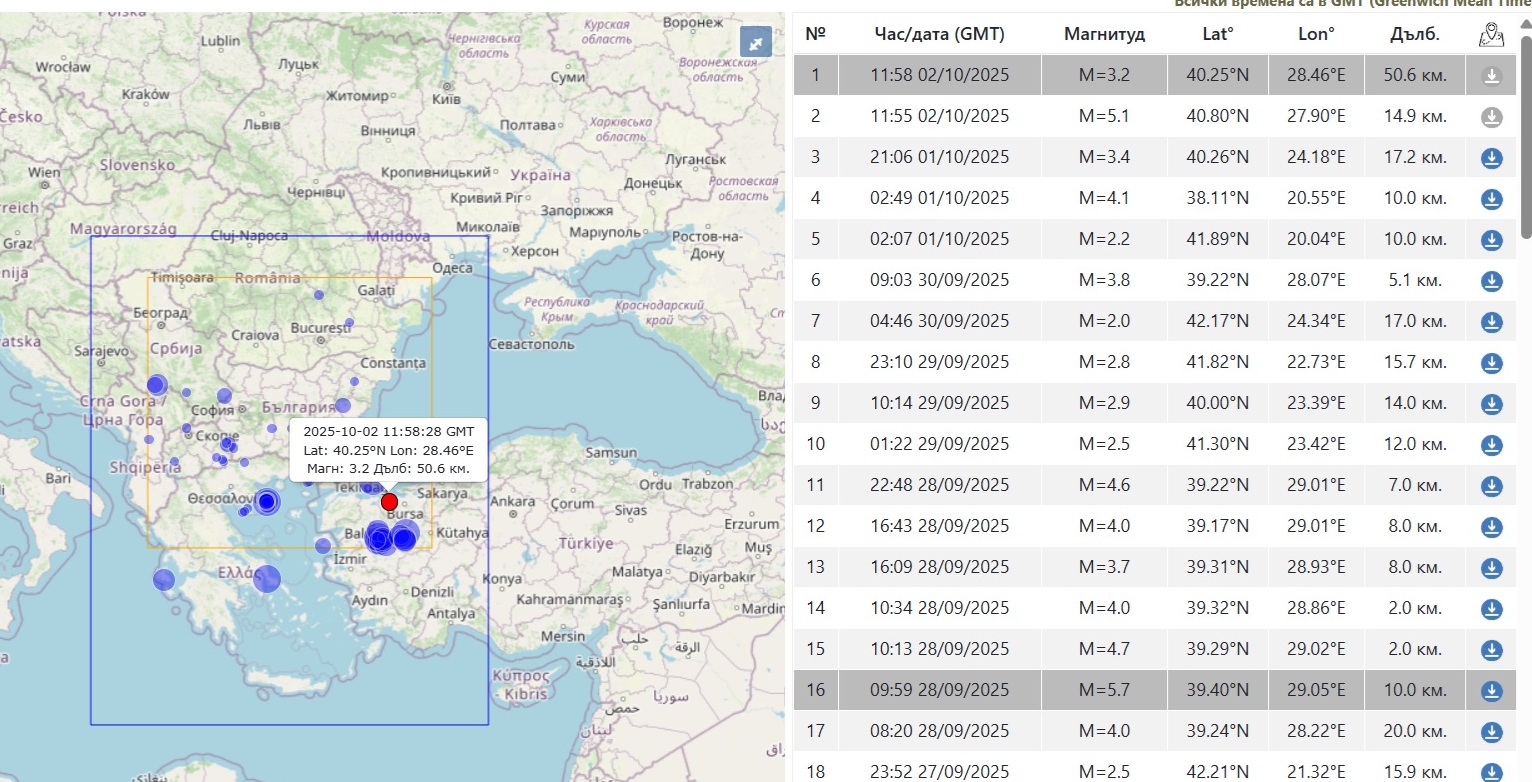Screen dimensions: 1532x782
Task: Click the map pin column header icon
Action: tap(1491, 35)
